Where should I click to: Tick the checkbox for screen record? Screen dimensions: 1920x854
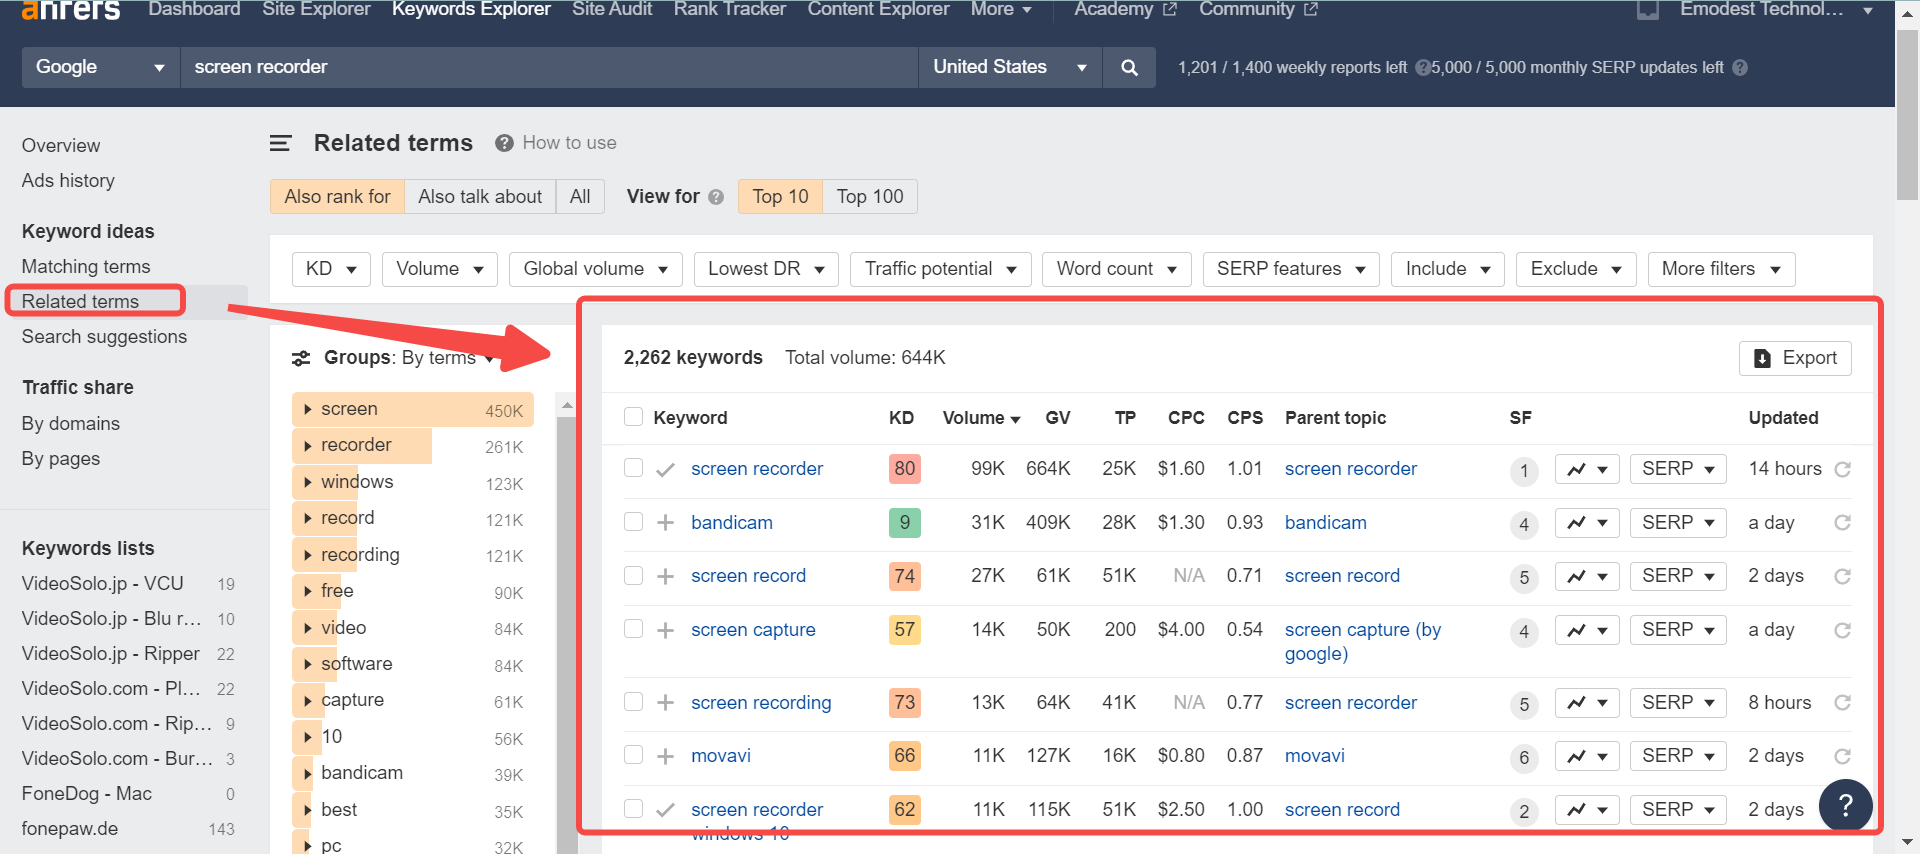pyautogui.click(x=633, y=575)
